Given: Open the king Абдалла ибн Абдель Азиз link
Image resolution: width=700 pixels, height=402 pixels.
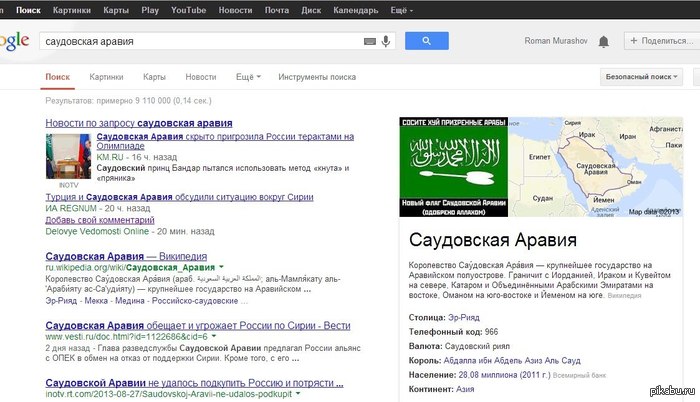Looking at the screenshot, I should pos(512,360).
